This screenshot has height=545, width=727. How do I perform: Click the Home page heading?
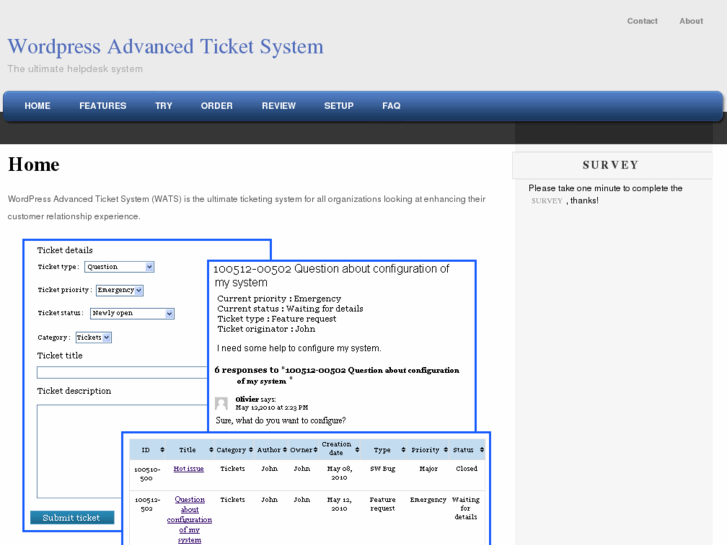click(x=33, y=165)
